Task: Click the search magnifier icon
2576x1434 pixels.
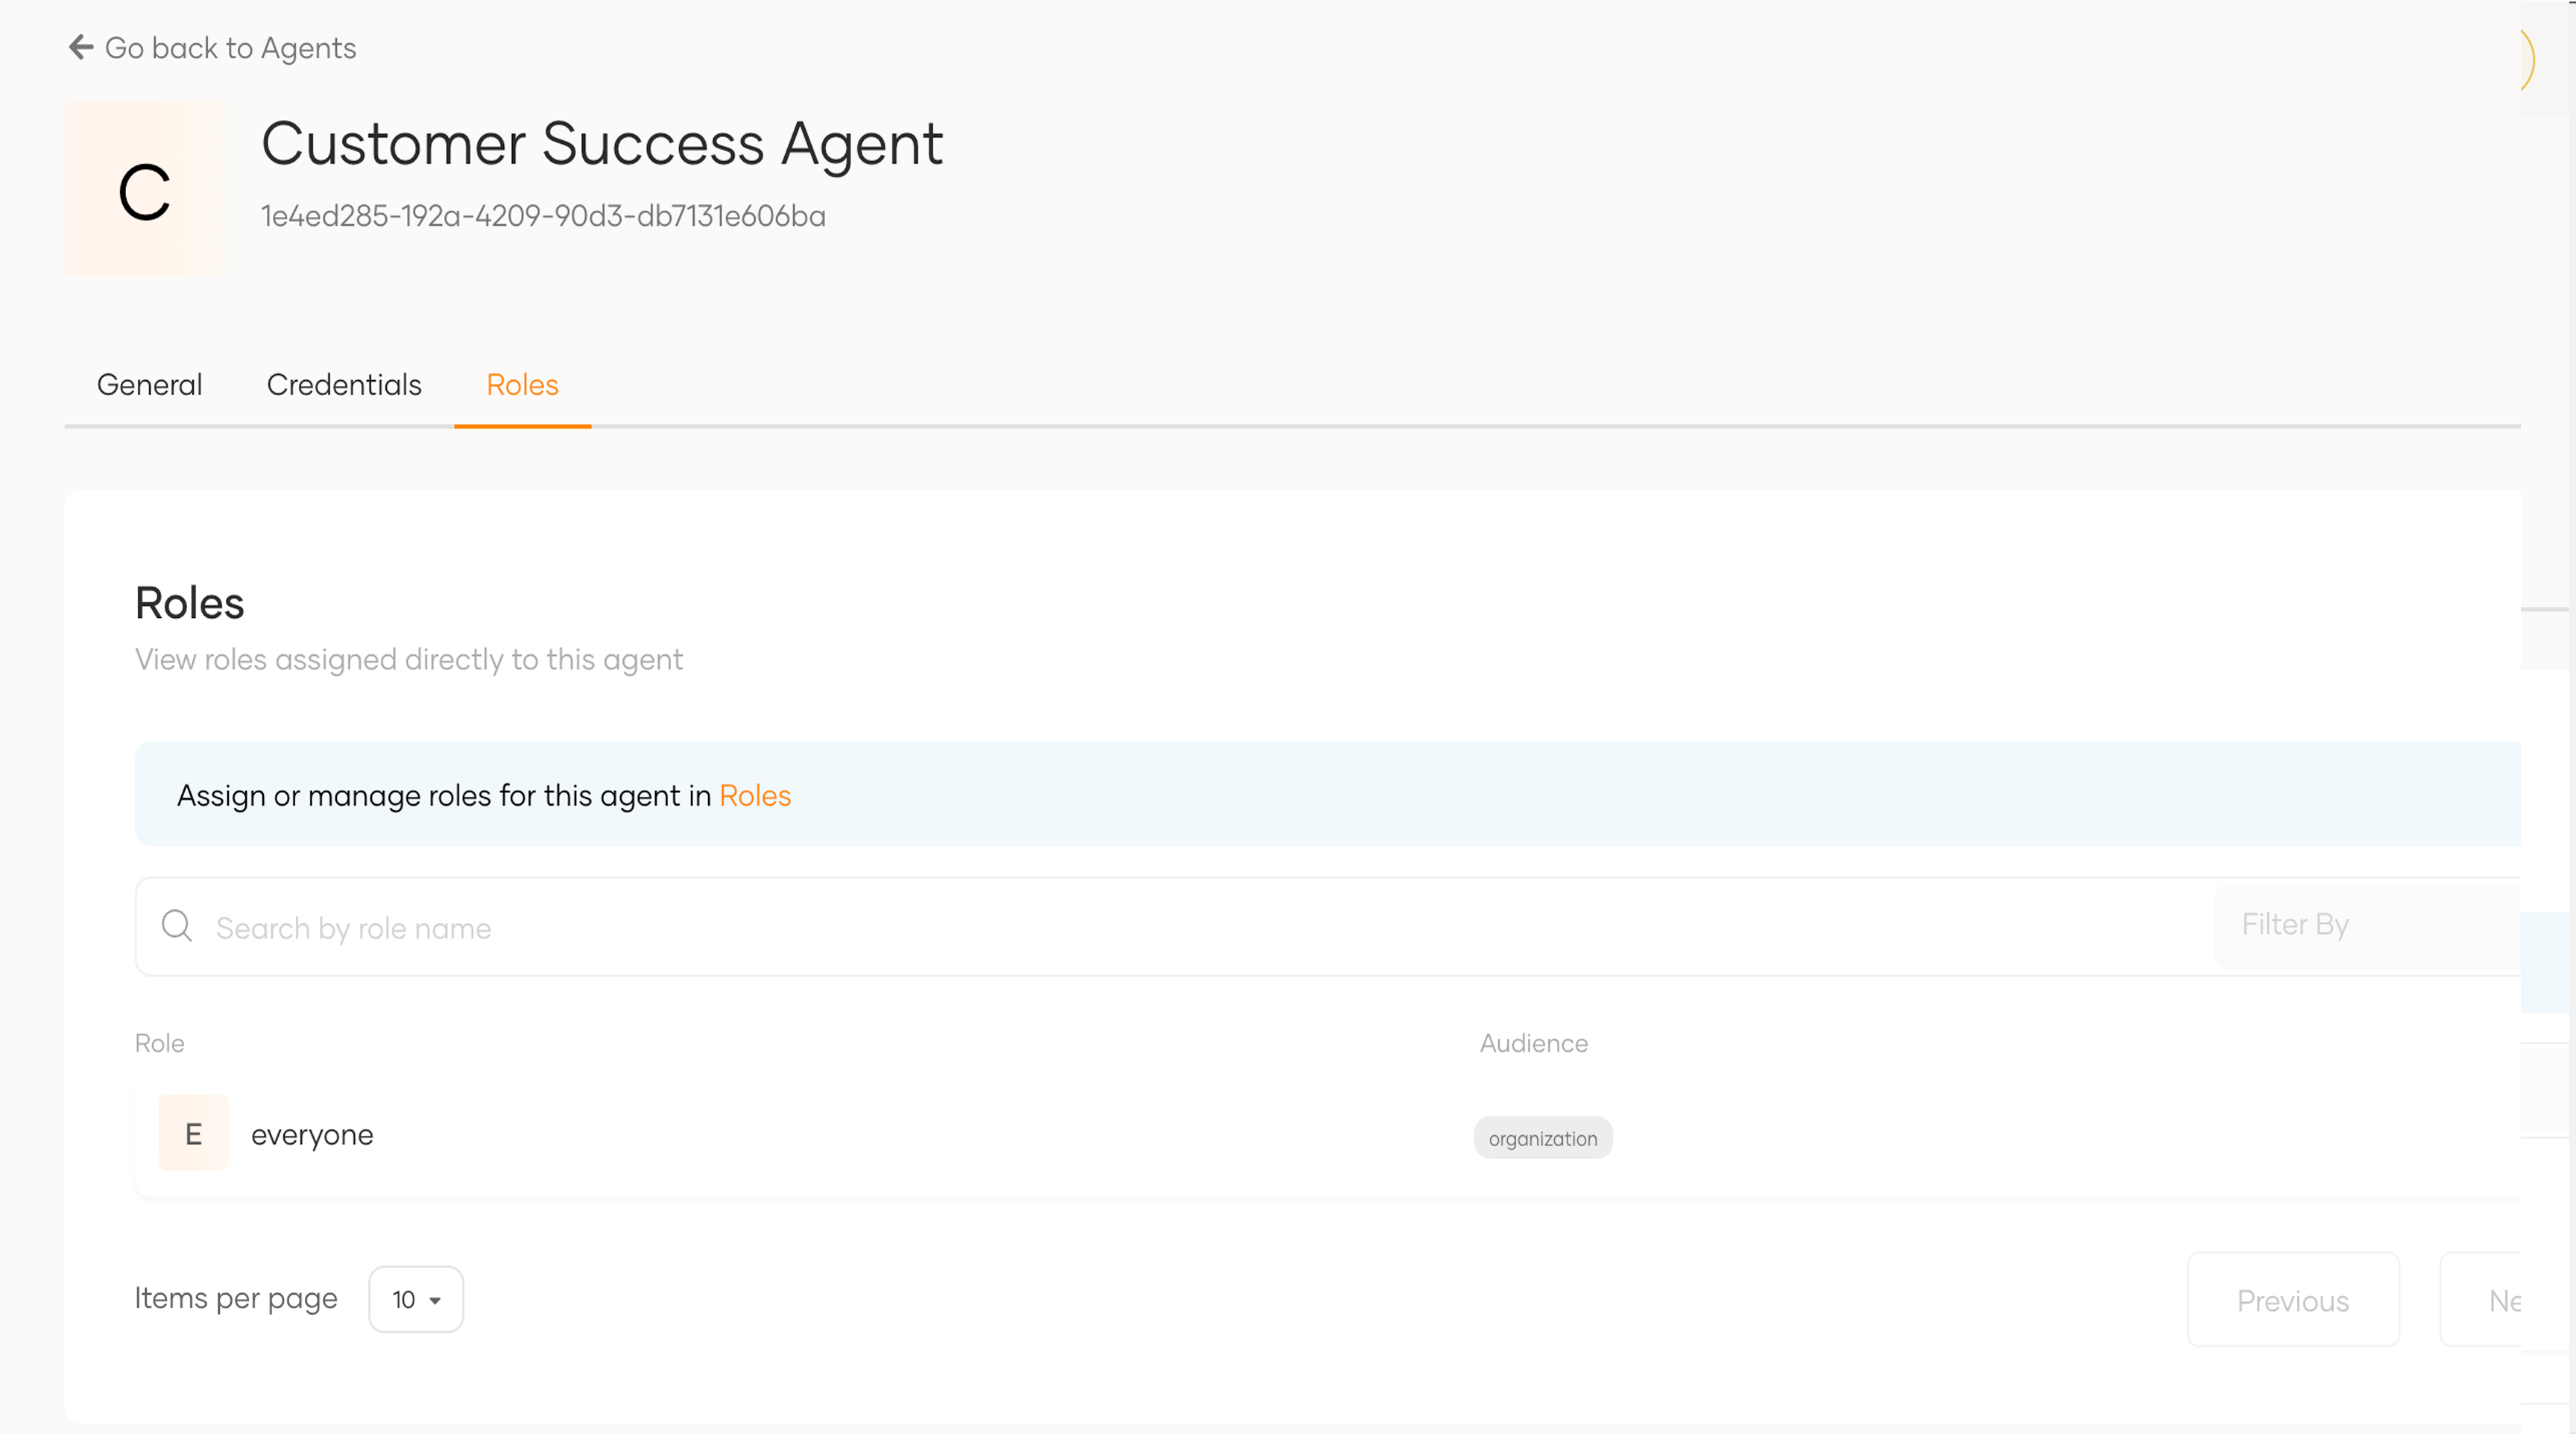Action: pos(176,926)
